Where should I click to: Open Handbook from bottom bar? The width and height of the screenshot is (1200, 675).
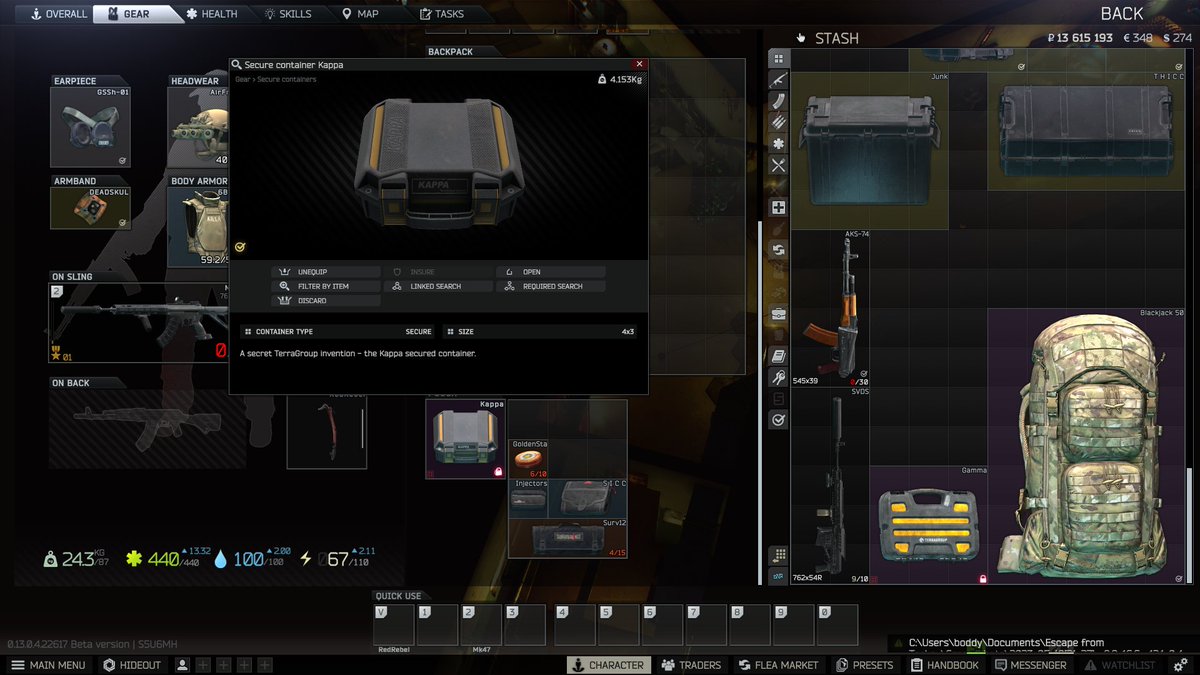click(943, 665)
